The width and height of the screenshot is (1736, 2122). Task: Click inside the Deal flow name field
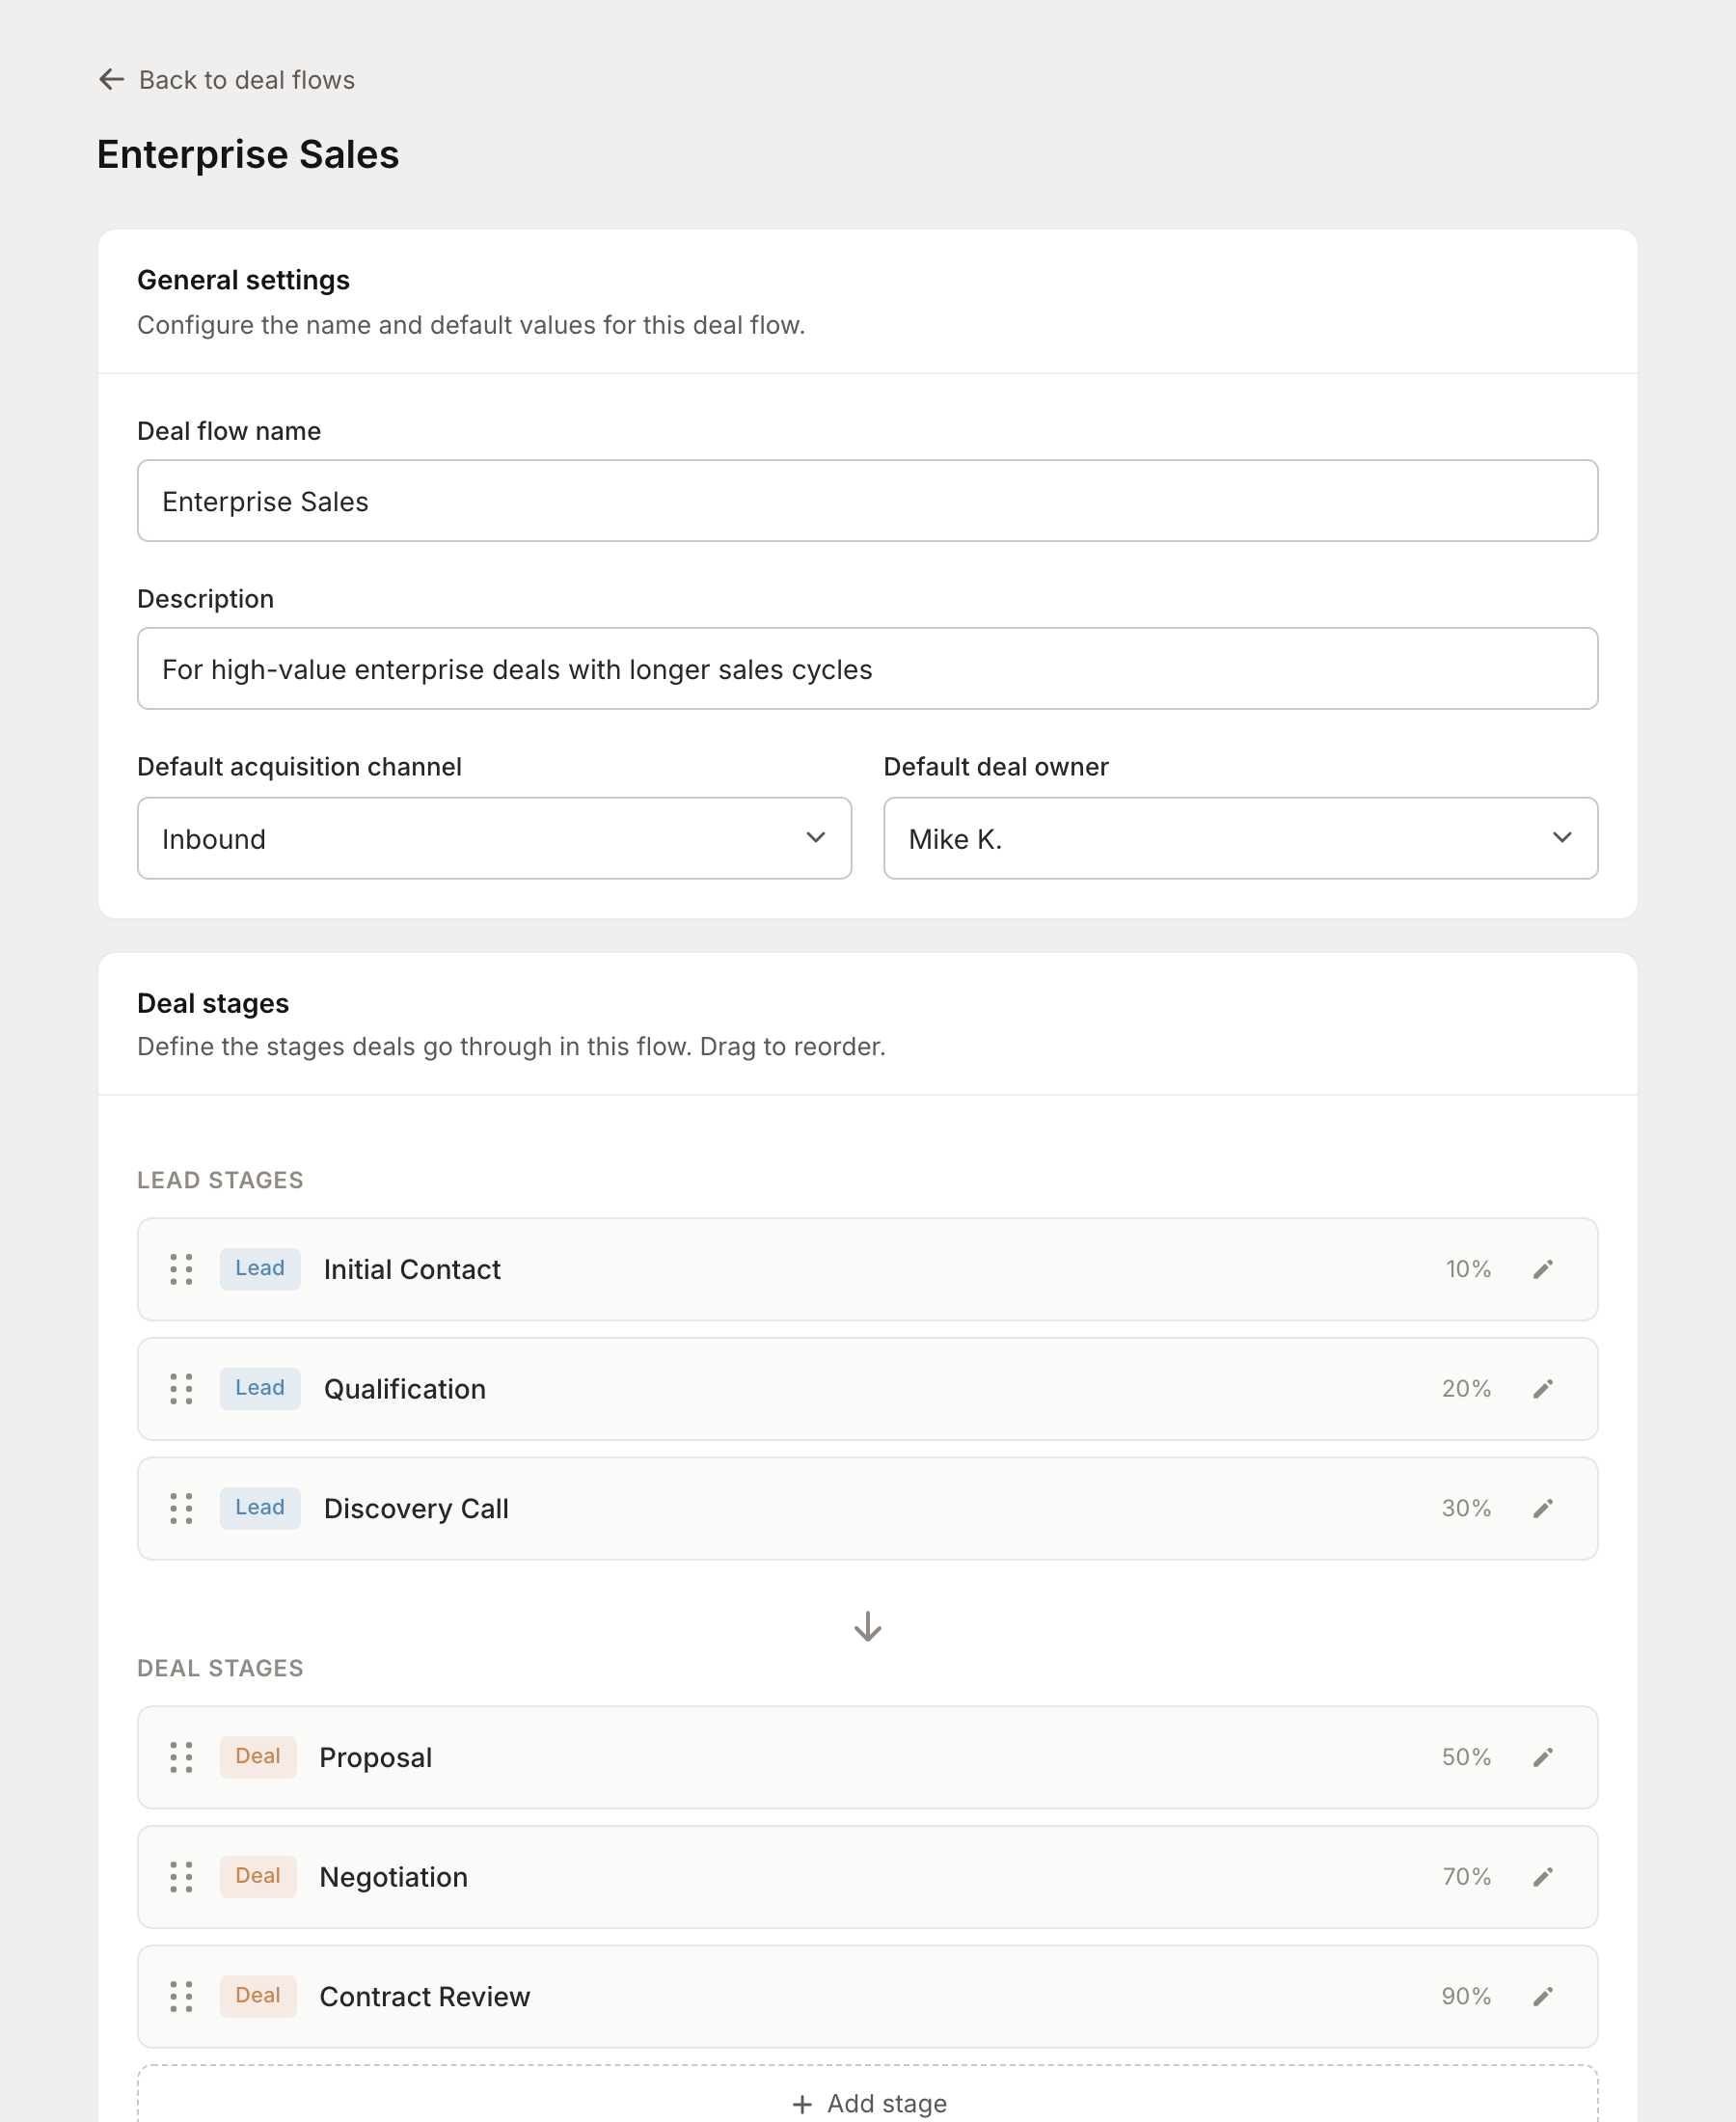click(x=866, y=501)
